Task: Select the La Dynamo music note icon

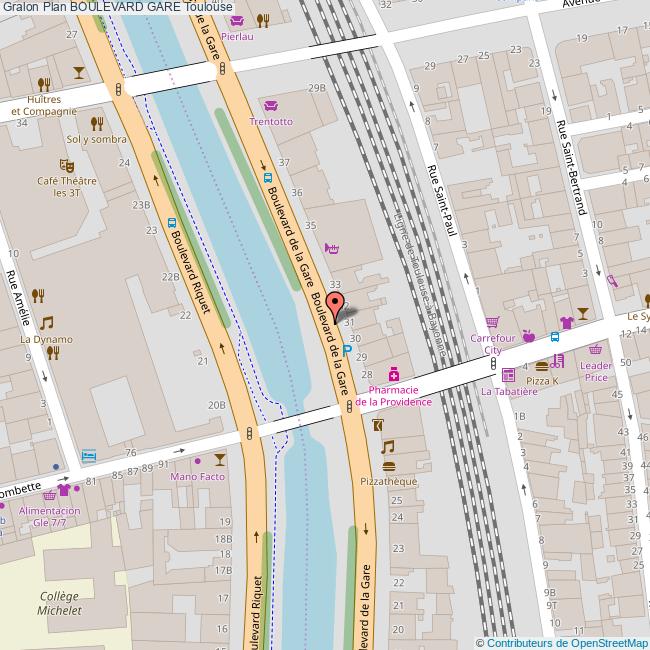Action: [46, 322]
